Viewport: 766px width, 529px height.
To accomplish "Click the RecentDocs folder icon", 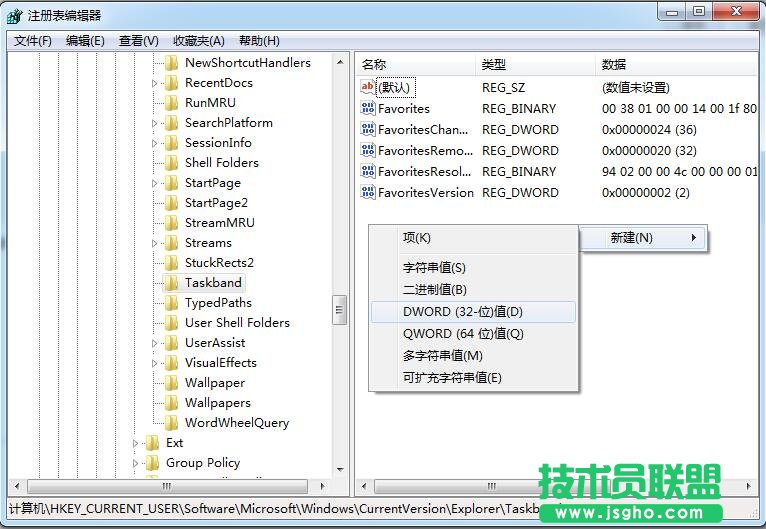I will tap(171, 83).
